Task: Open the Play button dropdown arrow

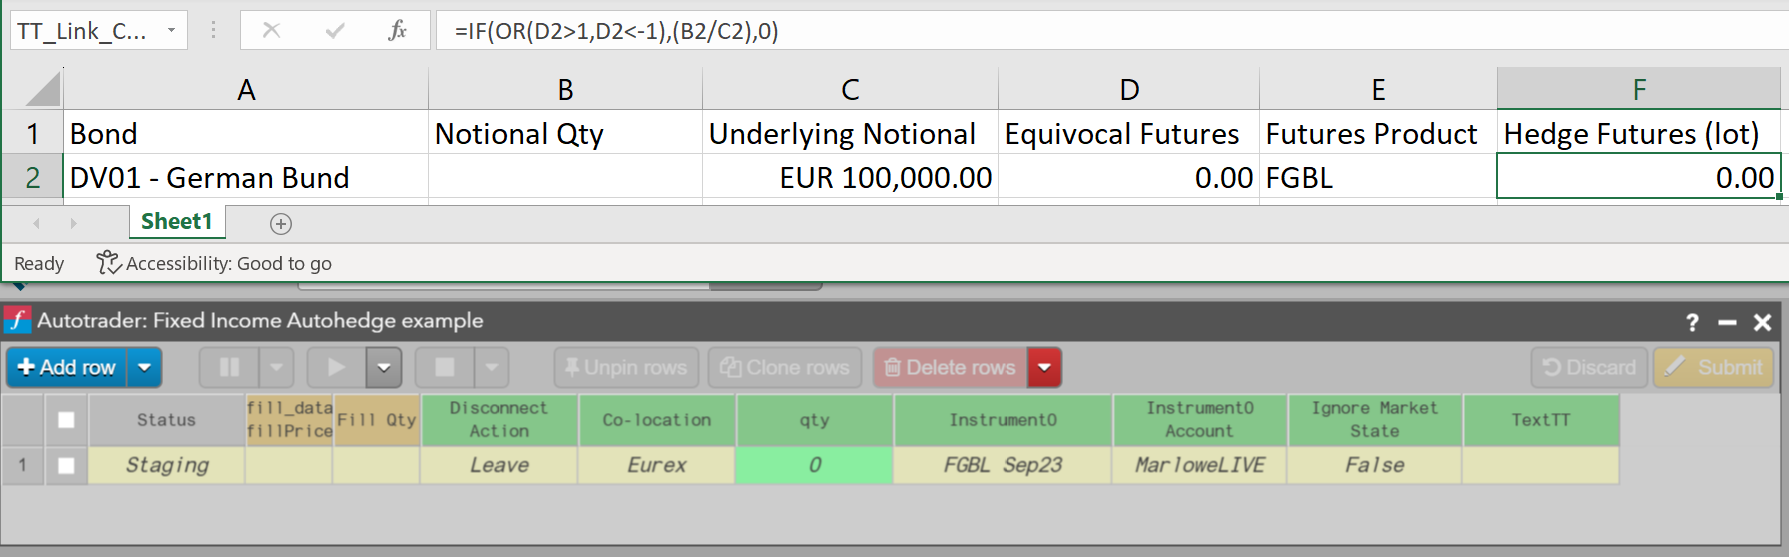Action: coord(384,368)
